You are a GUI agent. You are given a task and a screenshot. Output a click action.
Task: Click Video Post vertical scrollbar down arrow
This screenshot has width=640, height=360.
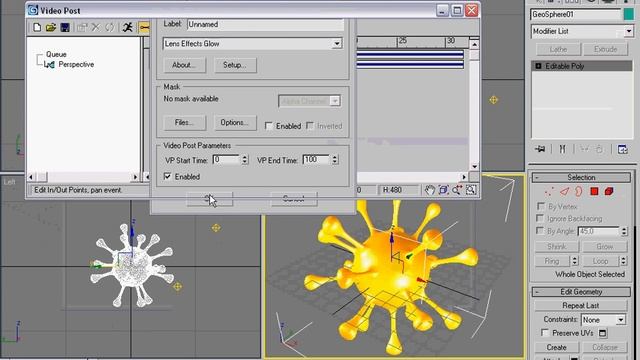[x=474, y=166]
